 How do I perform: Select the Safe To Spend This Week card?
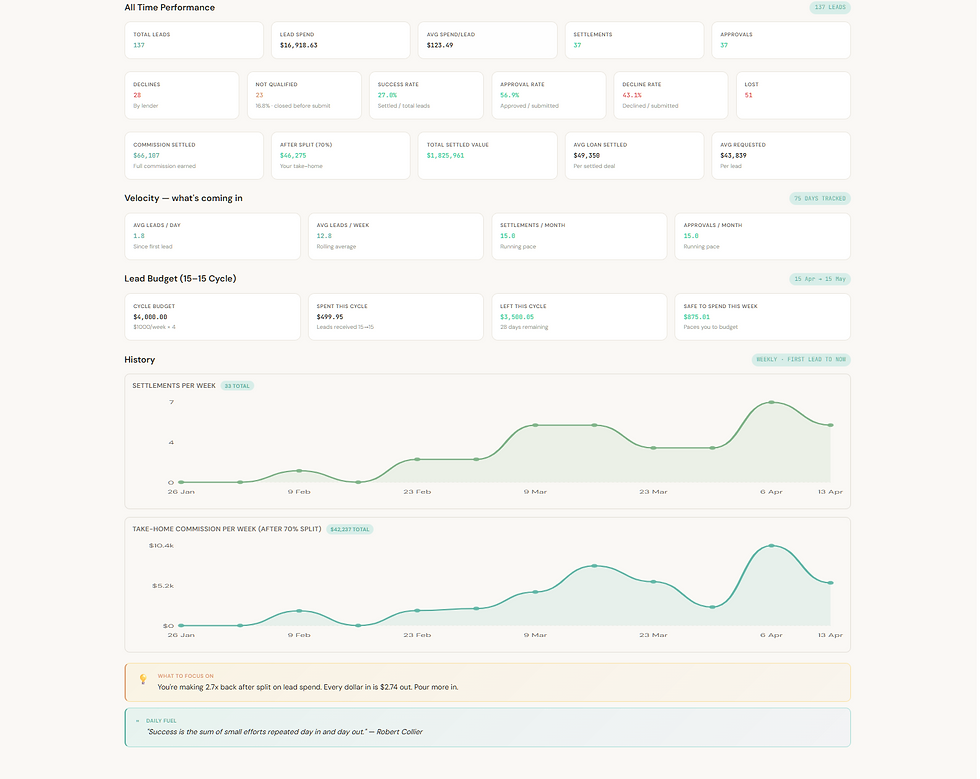762,317
